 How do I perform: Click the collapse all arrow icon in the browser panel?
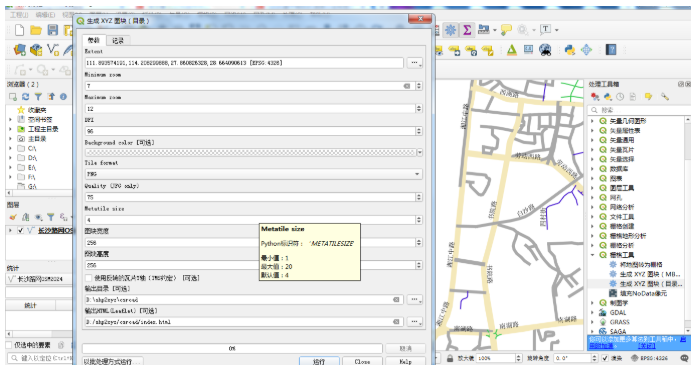(51, 96)
